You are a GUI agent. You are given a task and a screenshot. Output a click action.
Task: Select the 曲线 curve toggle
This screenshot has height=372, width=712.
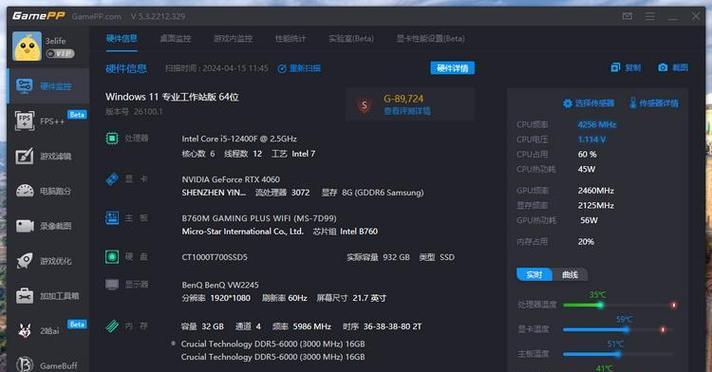point(570,274)
